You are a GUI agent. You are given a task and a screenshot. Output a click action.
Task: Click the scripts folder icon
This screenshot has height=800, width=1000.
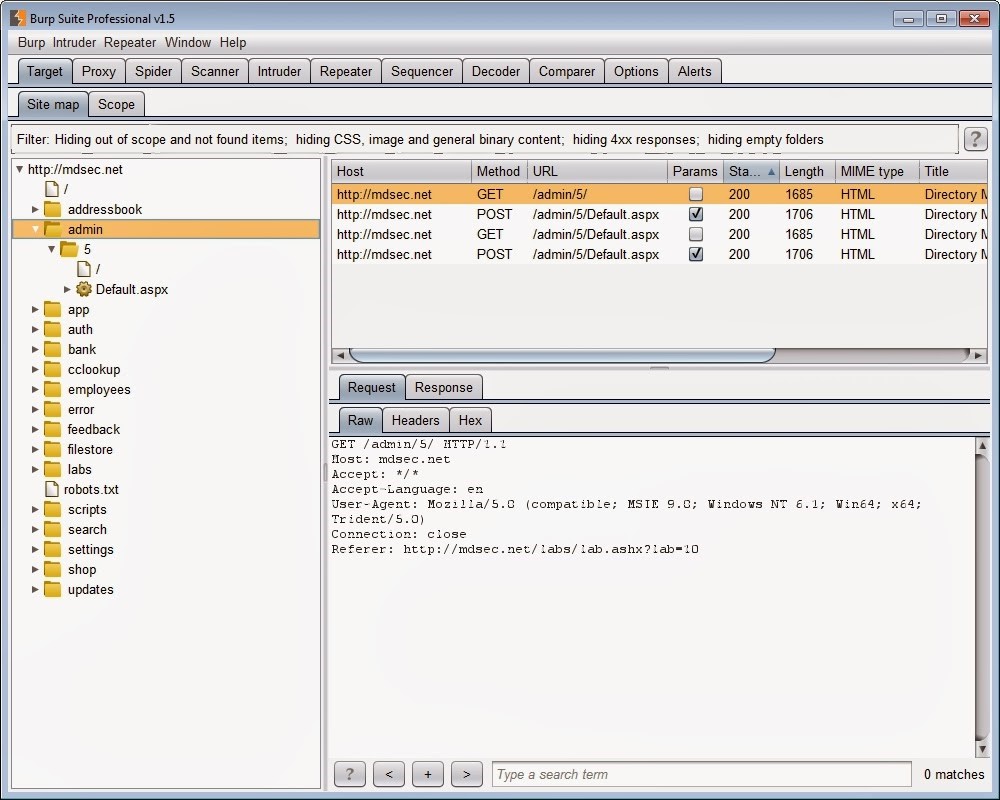click(x=52, y=509)
